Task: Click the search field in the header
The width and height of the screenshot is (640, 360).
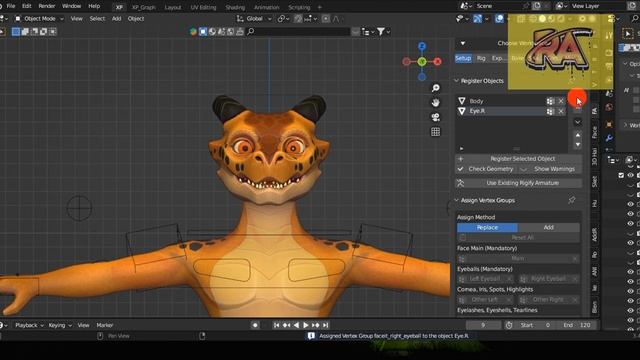Action: [298, 31]
